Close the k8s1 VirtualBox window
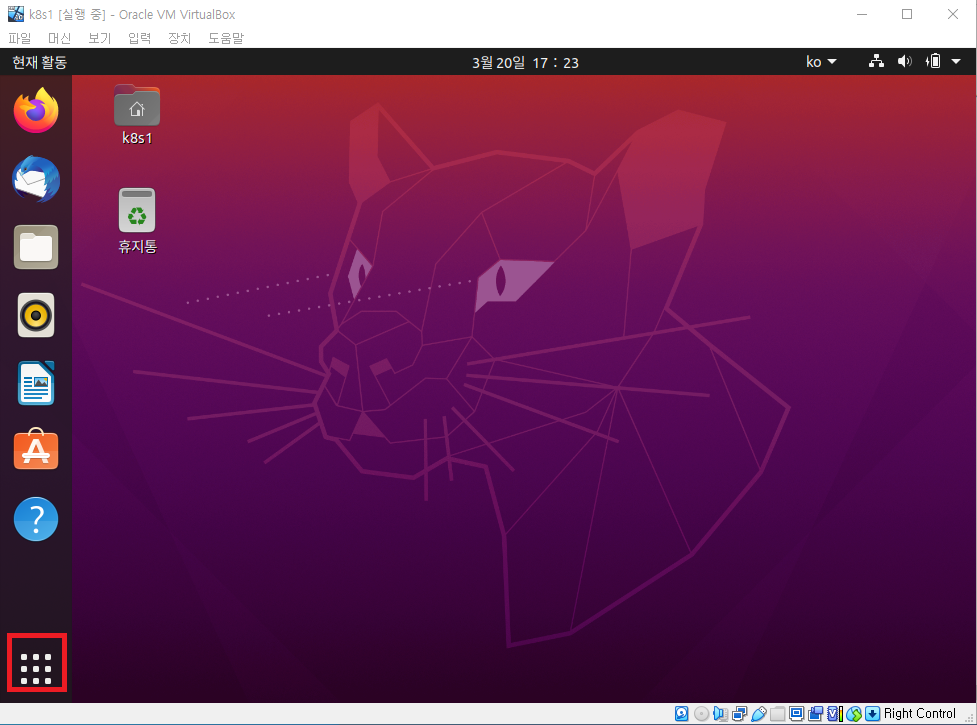Image resolution: width=977 pixels, height=725 pixels. coord(953,14)
